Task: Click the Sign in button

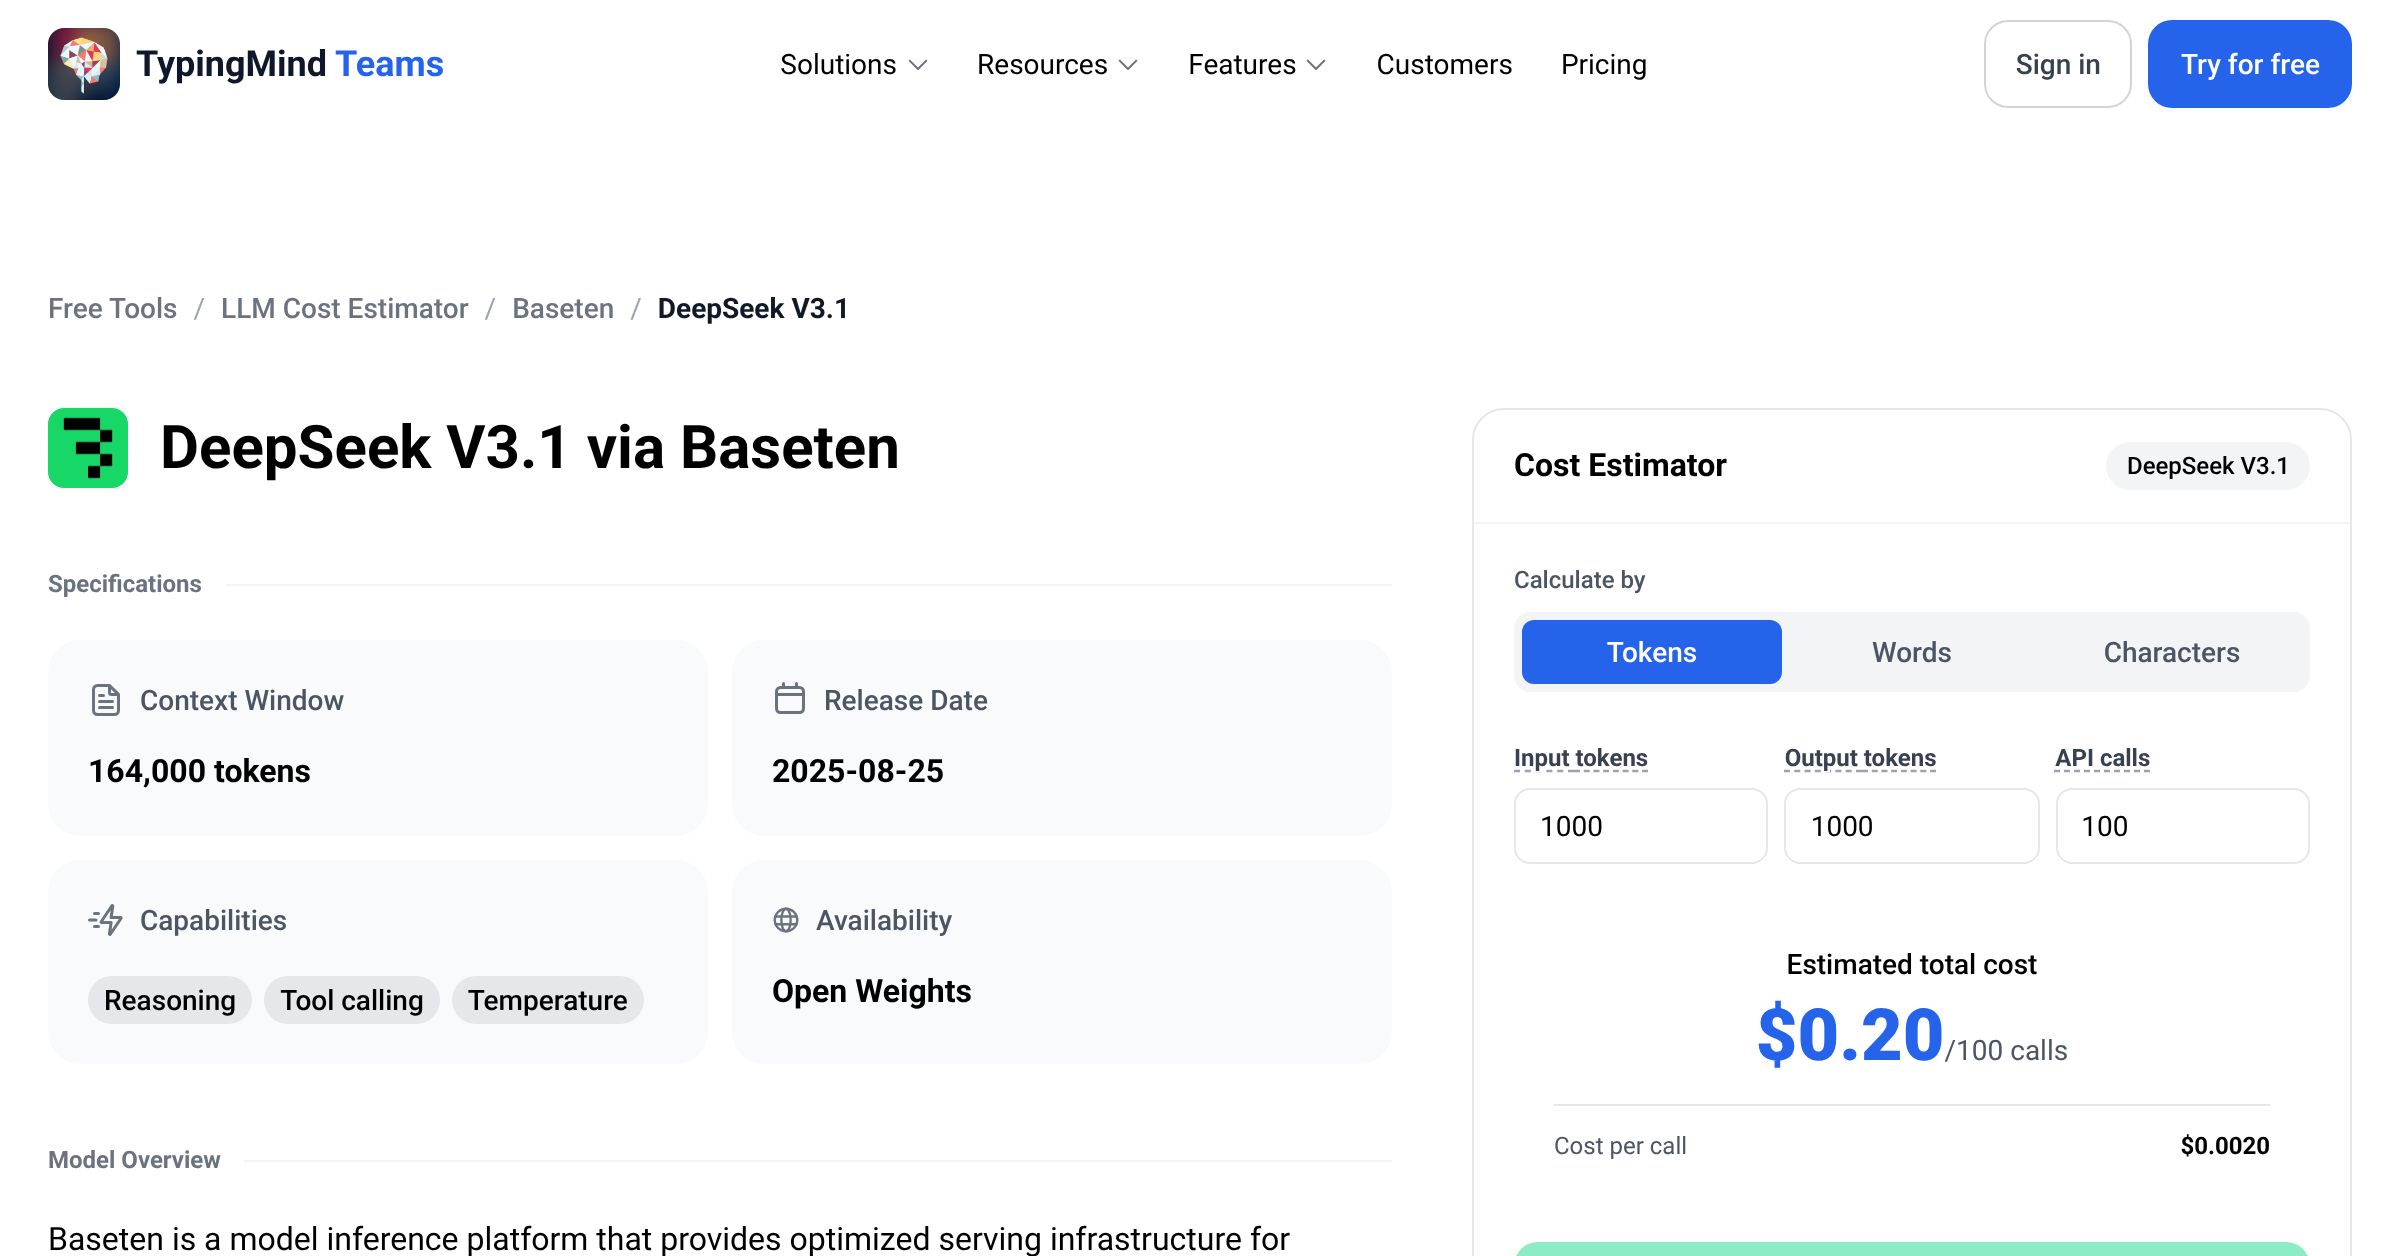Action: click(2057, 64)
